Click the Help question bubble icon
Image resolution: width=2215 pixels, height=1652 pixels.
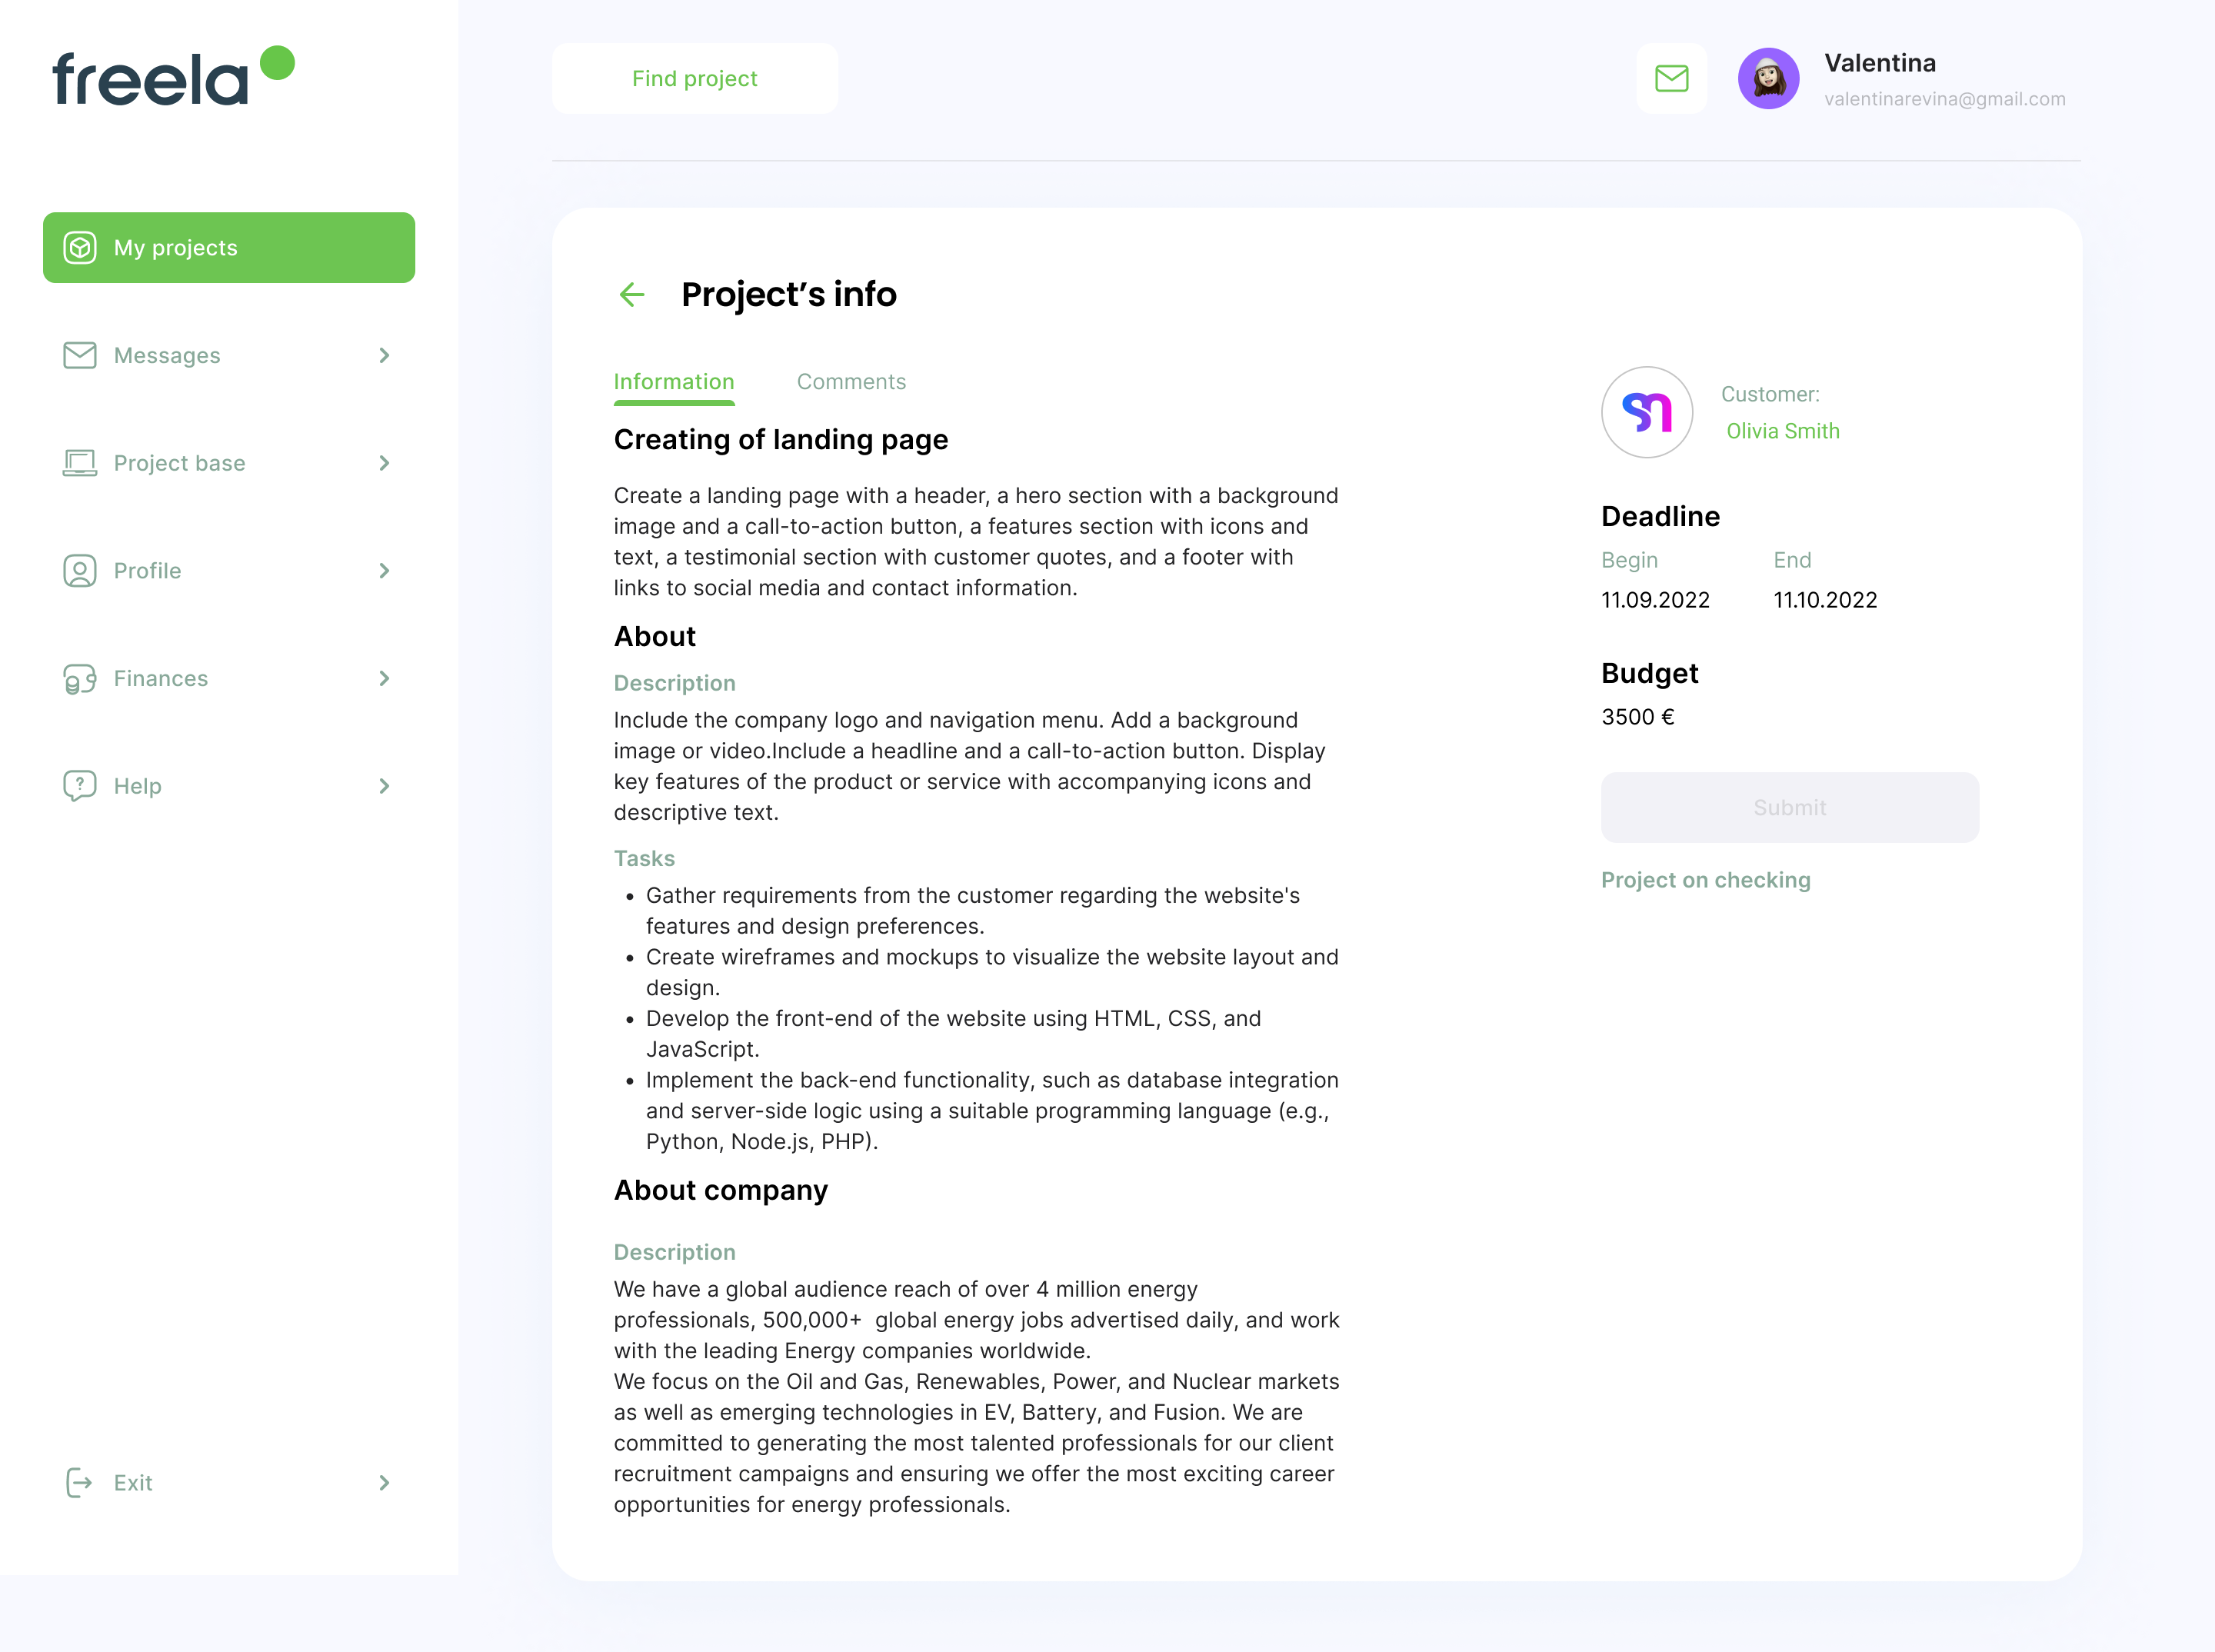pyautogui.click(x=80, y=786)
